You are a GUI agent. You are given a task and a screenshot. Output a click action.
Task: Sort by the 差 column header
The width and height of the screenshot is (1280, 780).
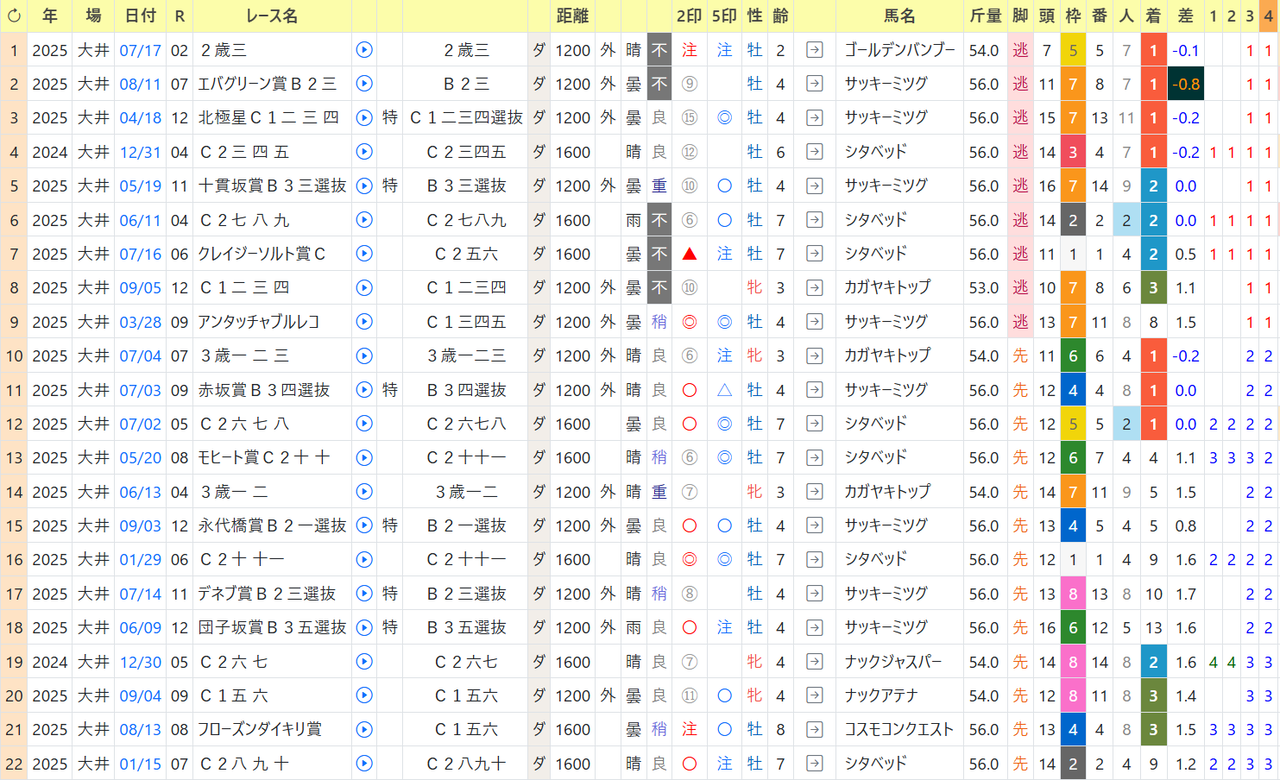click(1186, 16)
